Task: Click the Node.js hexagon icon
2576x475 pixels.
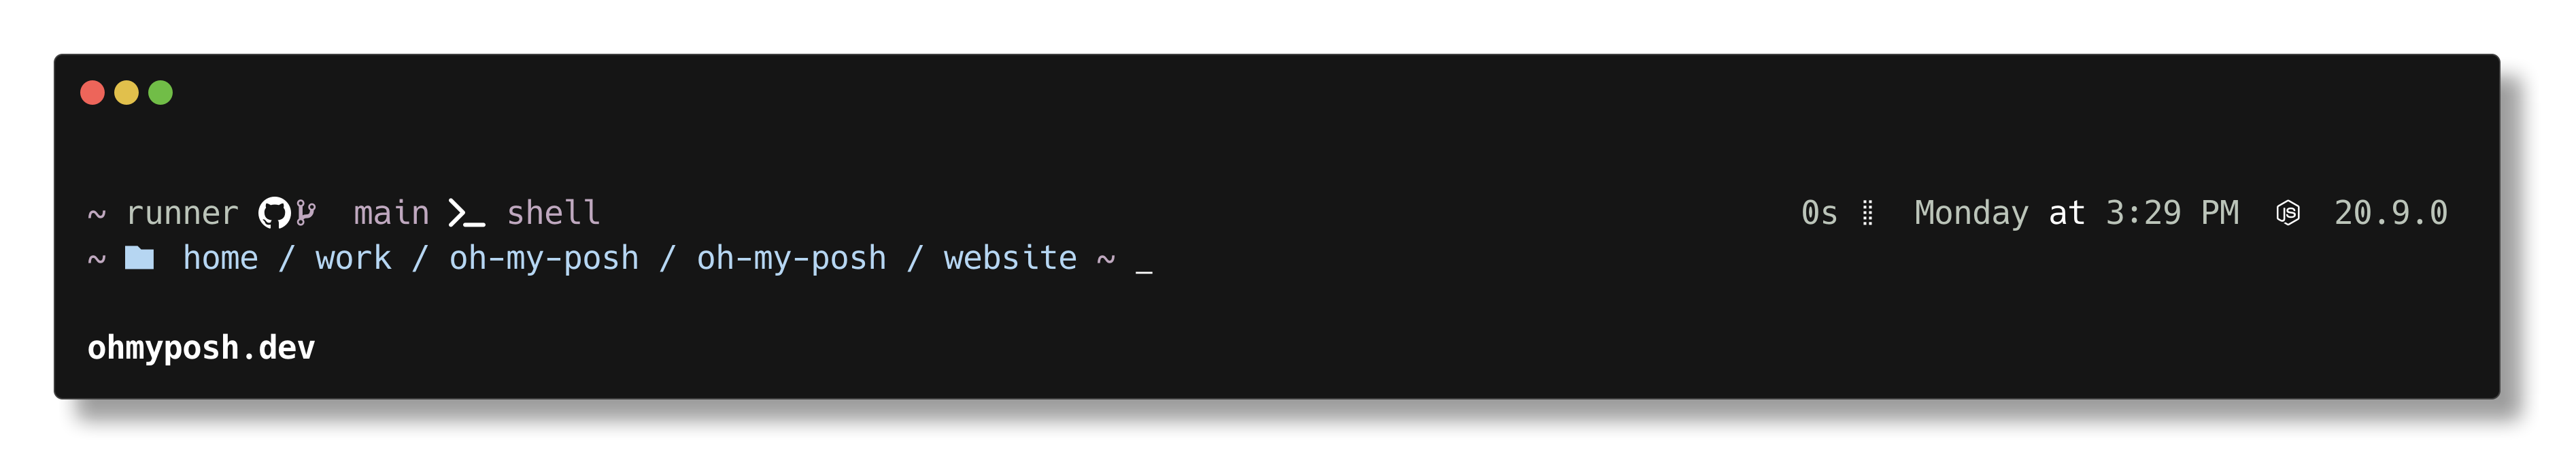Action: click(2288, 213)
